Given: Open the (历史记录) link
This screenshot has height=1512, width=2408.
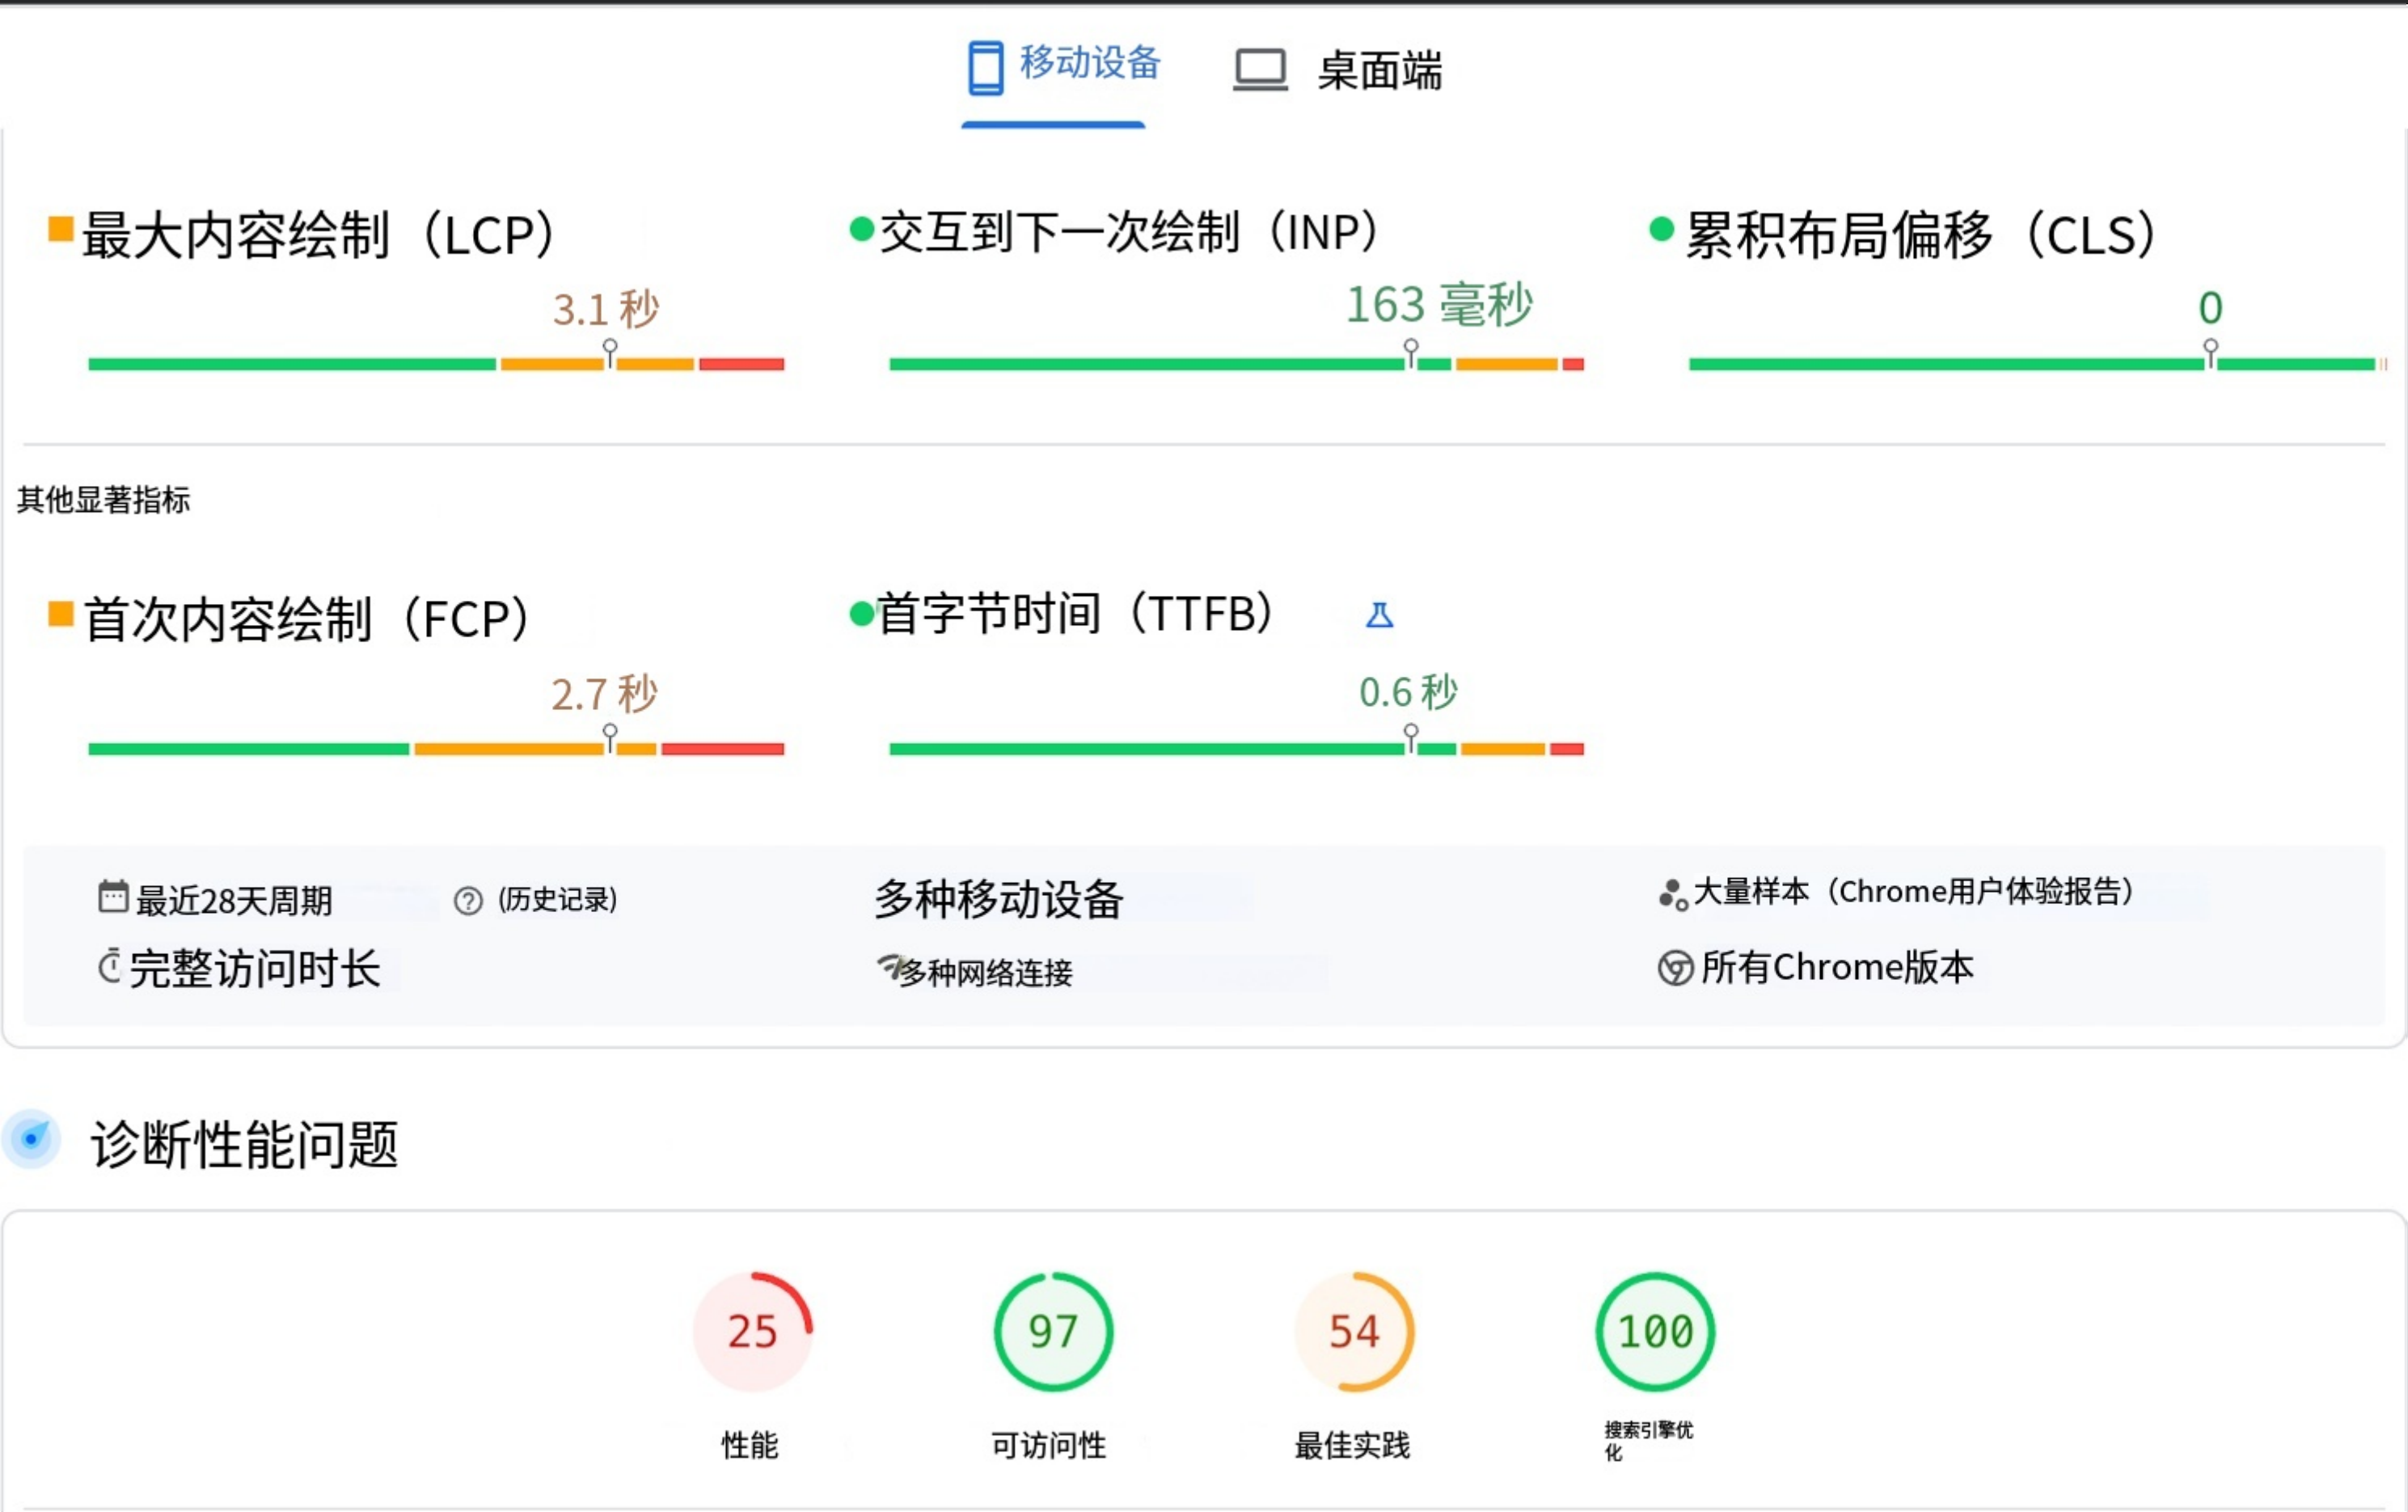Looking at the screenshot, I should click(557, 900).
